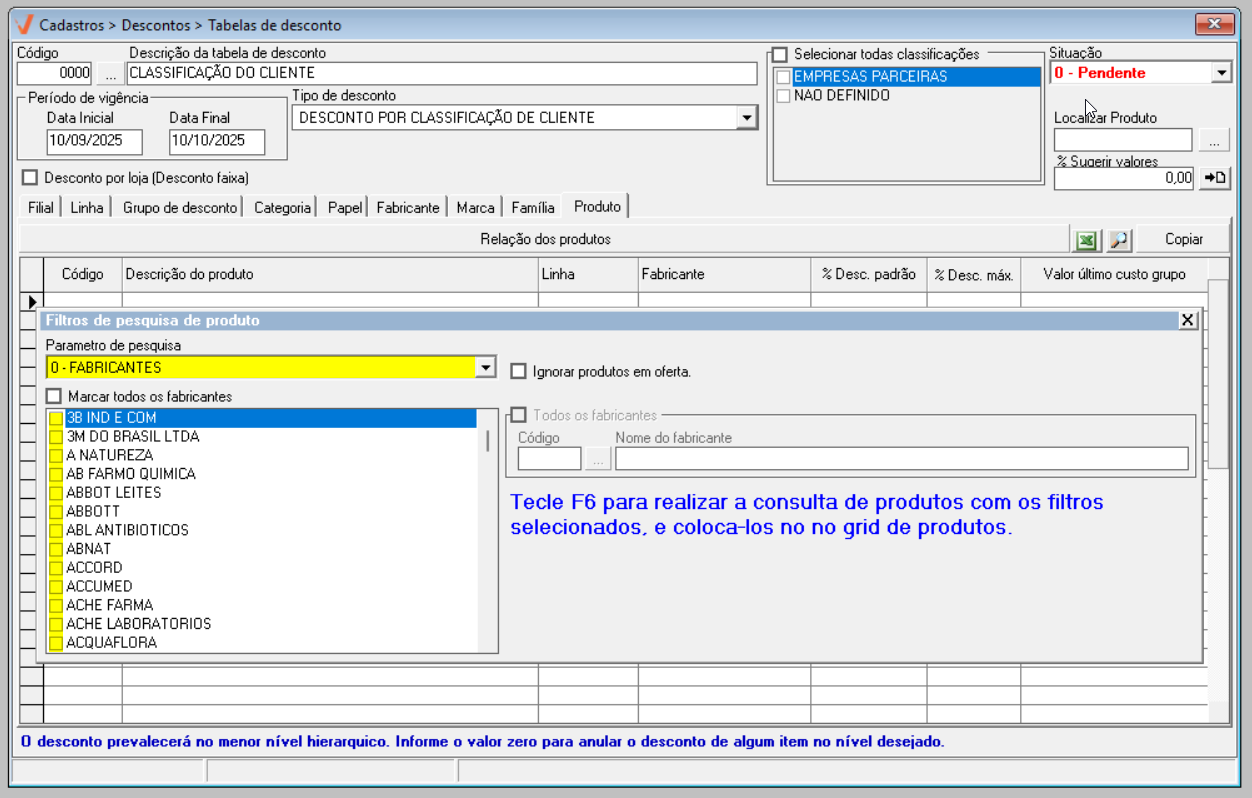Click the Excel export icon

point(1086,240)
